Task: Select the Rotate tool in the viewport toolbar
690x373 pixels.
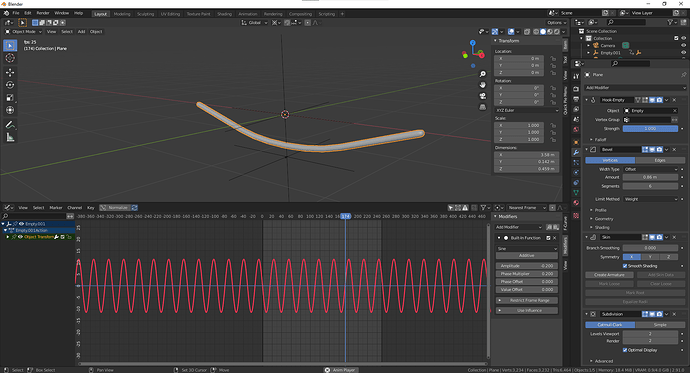Action: pos(10,85)
